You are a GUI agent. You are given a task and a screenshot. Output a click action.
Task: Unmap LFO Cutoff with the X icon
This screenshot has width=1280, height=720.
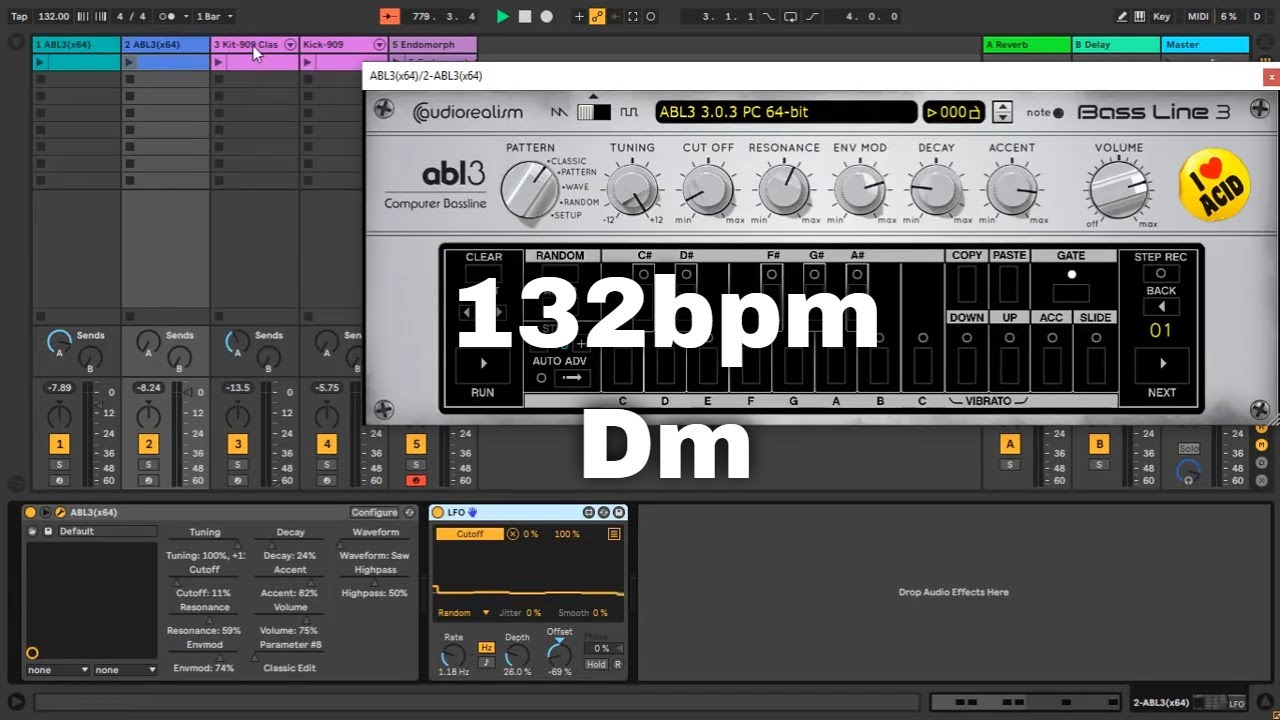513,534
